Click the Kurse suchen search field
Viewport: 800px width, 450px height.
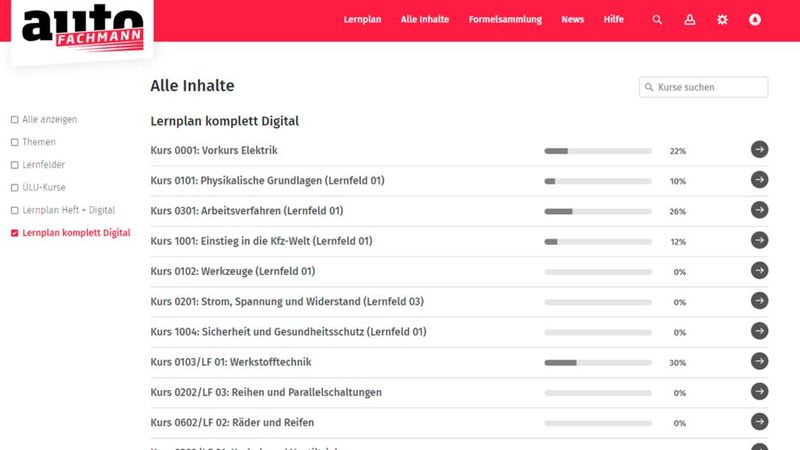click(704, 87)
